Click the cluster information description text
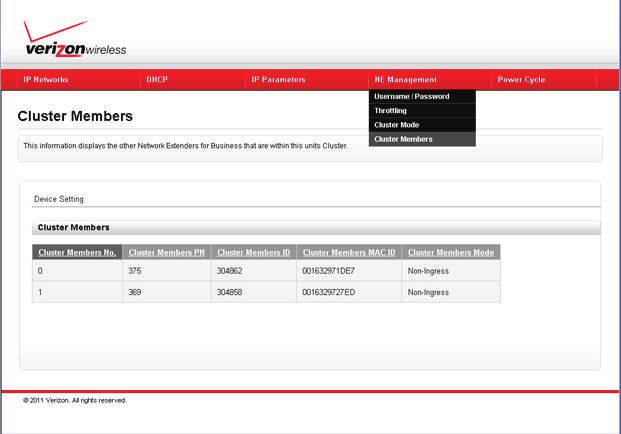This screenshot has width=621, height=434. tap(185, 146)
